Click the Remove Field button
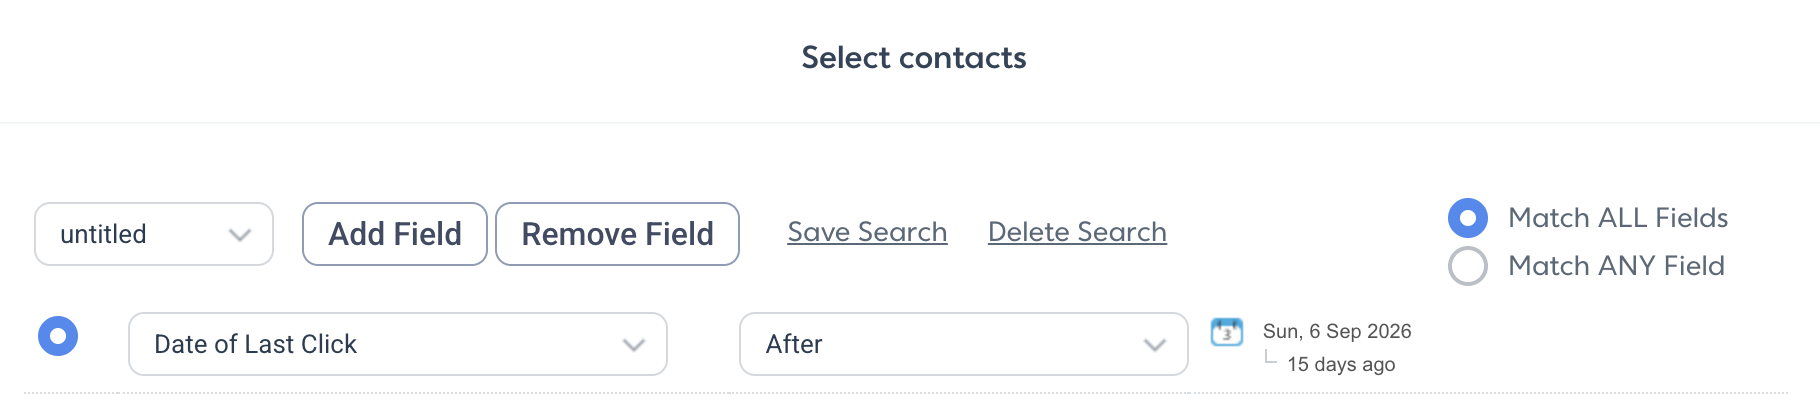1820x418 pixels. coord(618,234)
